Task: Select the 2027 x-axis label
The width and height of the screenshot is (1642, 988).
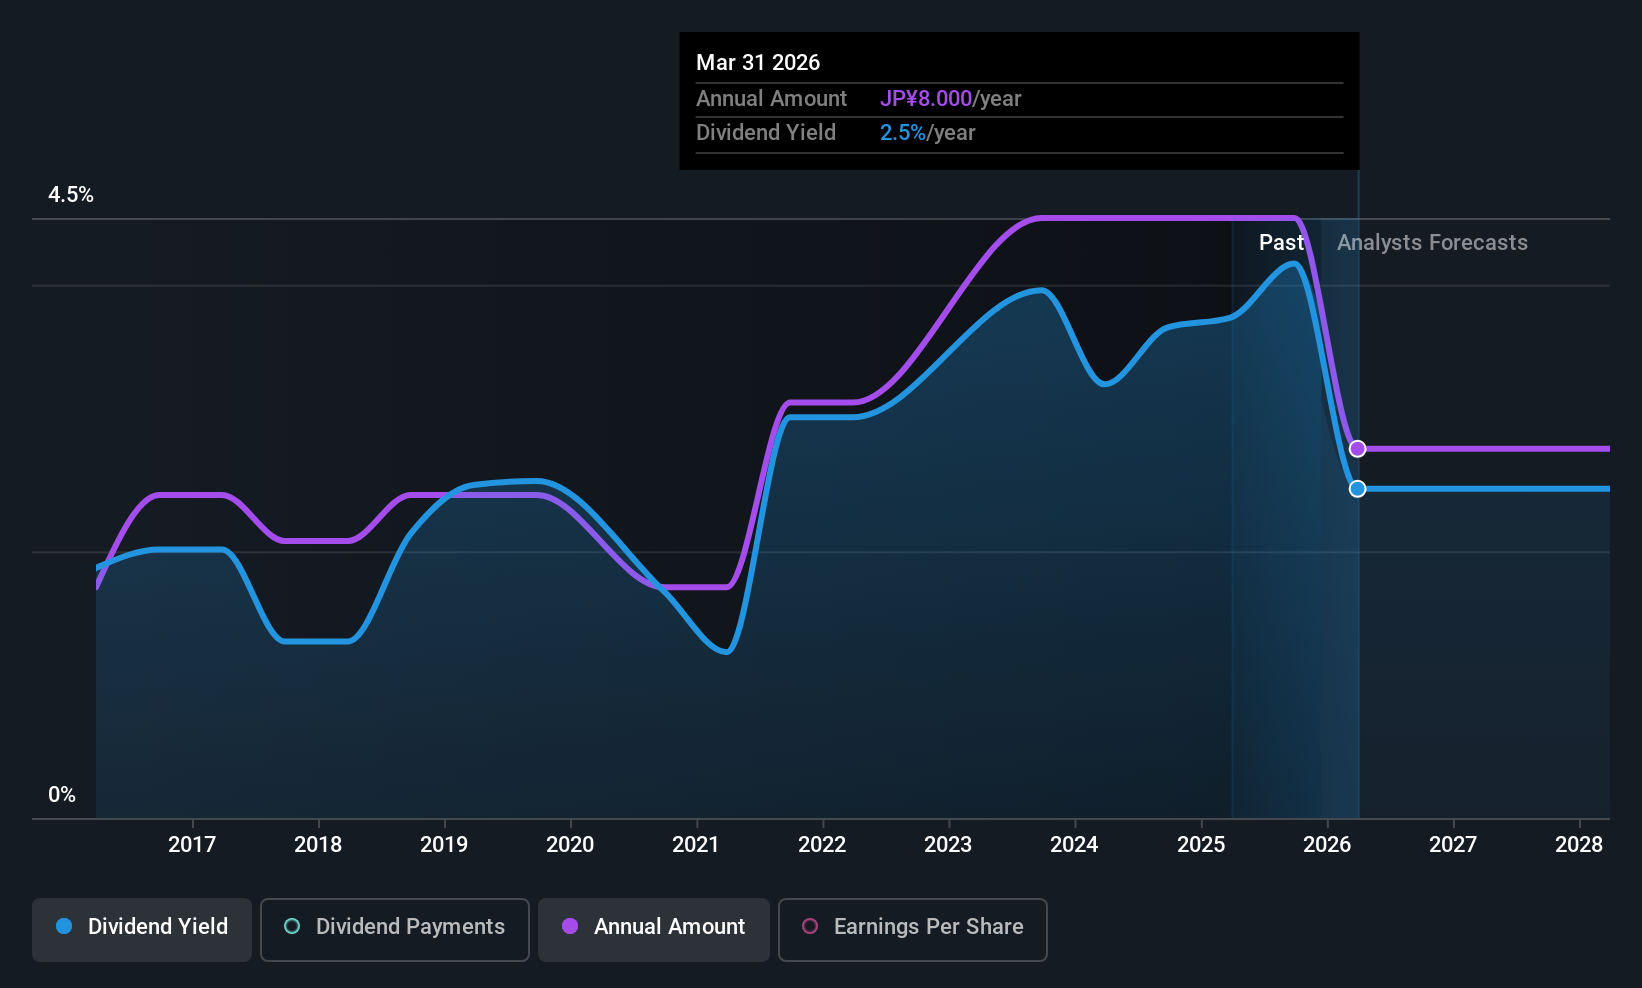Action: pos(1453,845)
